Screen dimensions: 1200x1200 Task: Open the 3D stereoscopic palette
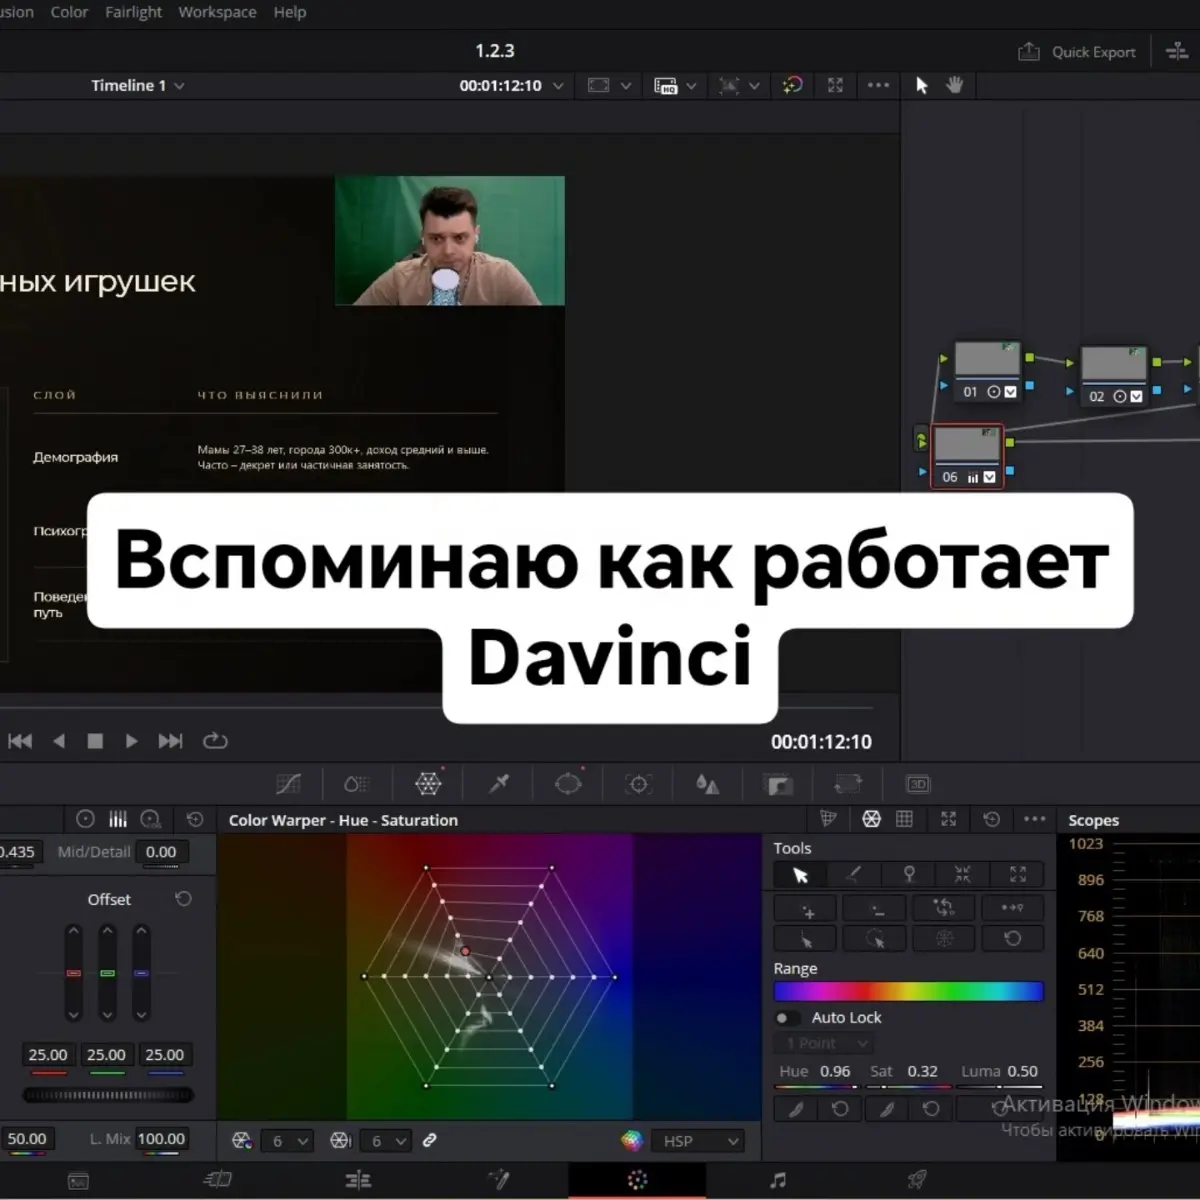point(917,784)
